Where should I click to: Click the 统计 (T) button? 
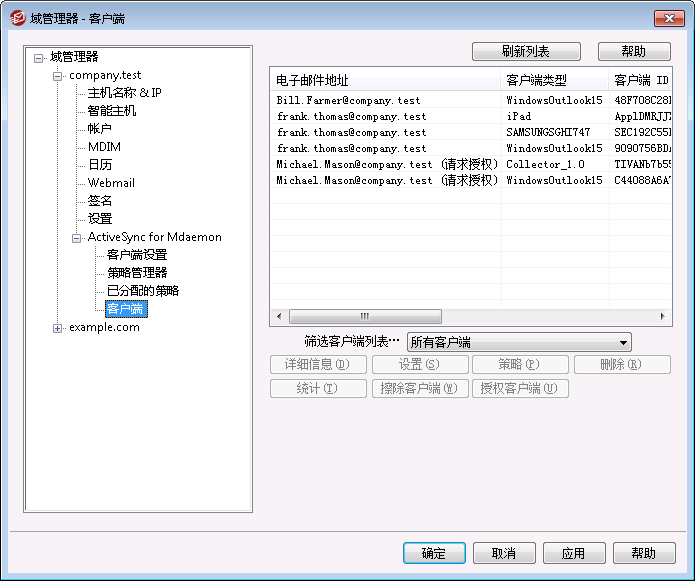coord(318,389)
